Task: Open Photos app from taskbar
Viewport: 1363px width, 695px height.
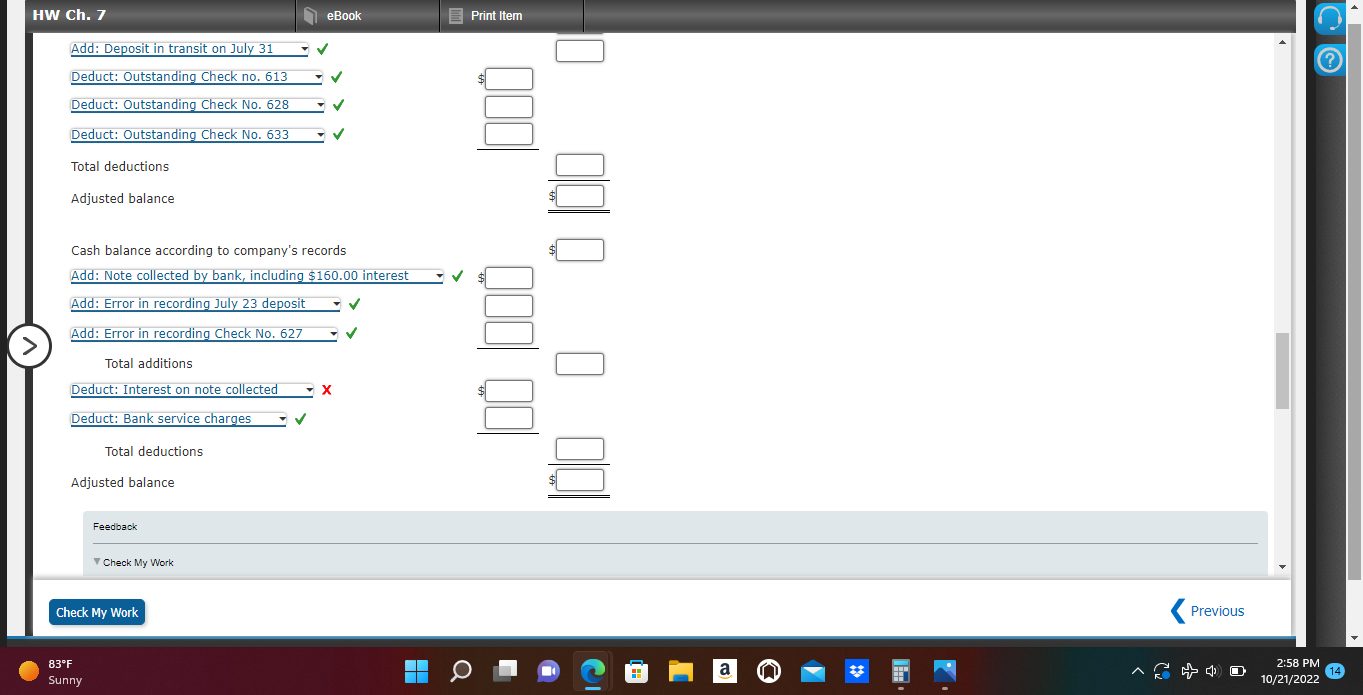Action: click(x=945, y=671)
